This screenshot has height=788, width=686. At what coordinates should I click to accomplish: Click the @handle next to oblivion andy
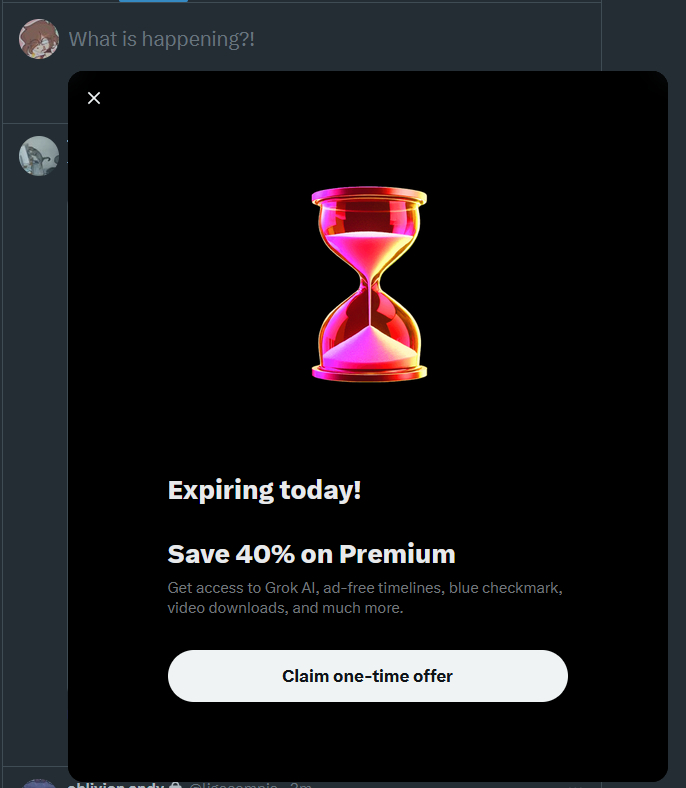coord(233,784)
